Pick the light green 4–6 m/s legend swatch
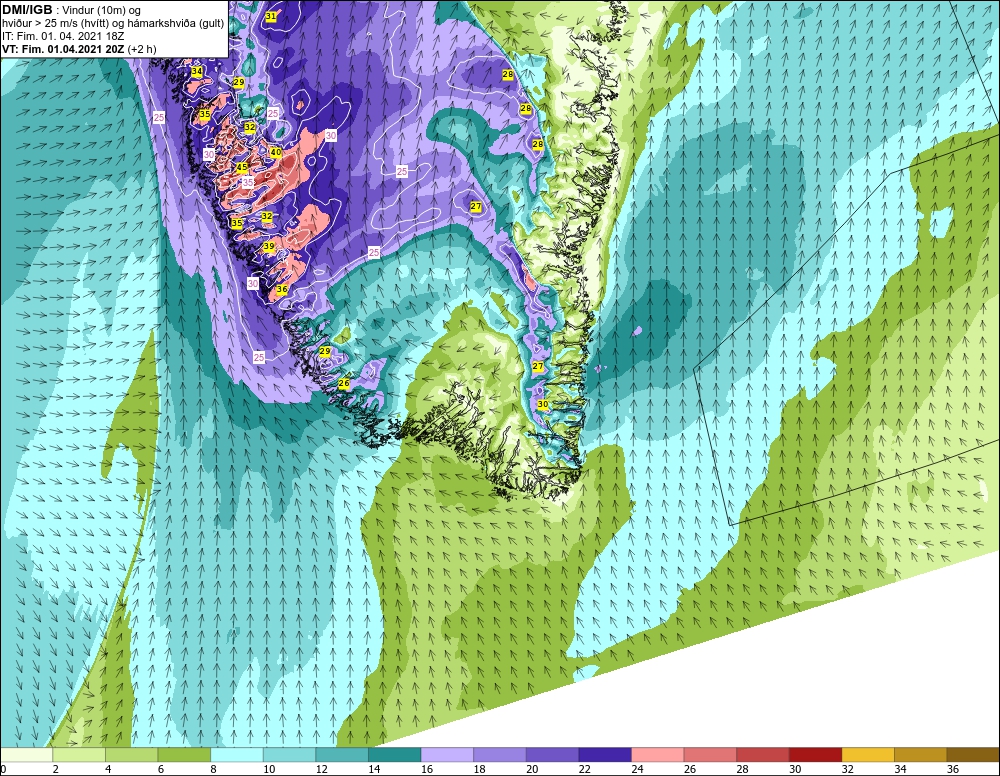The image size is (1000, 776). pos(131,755)
